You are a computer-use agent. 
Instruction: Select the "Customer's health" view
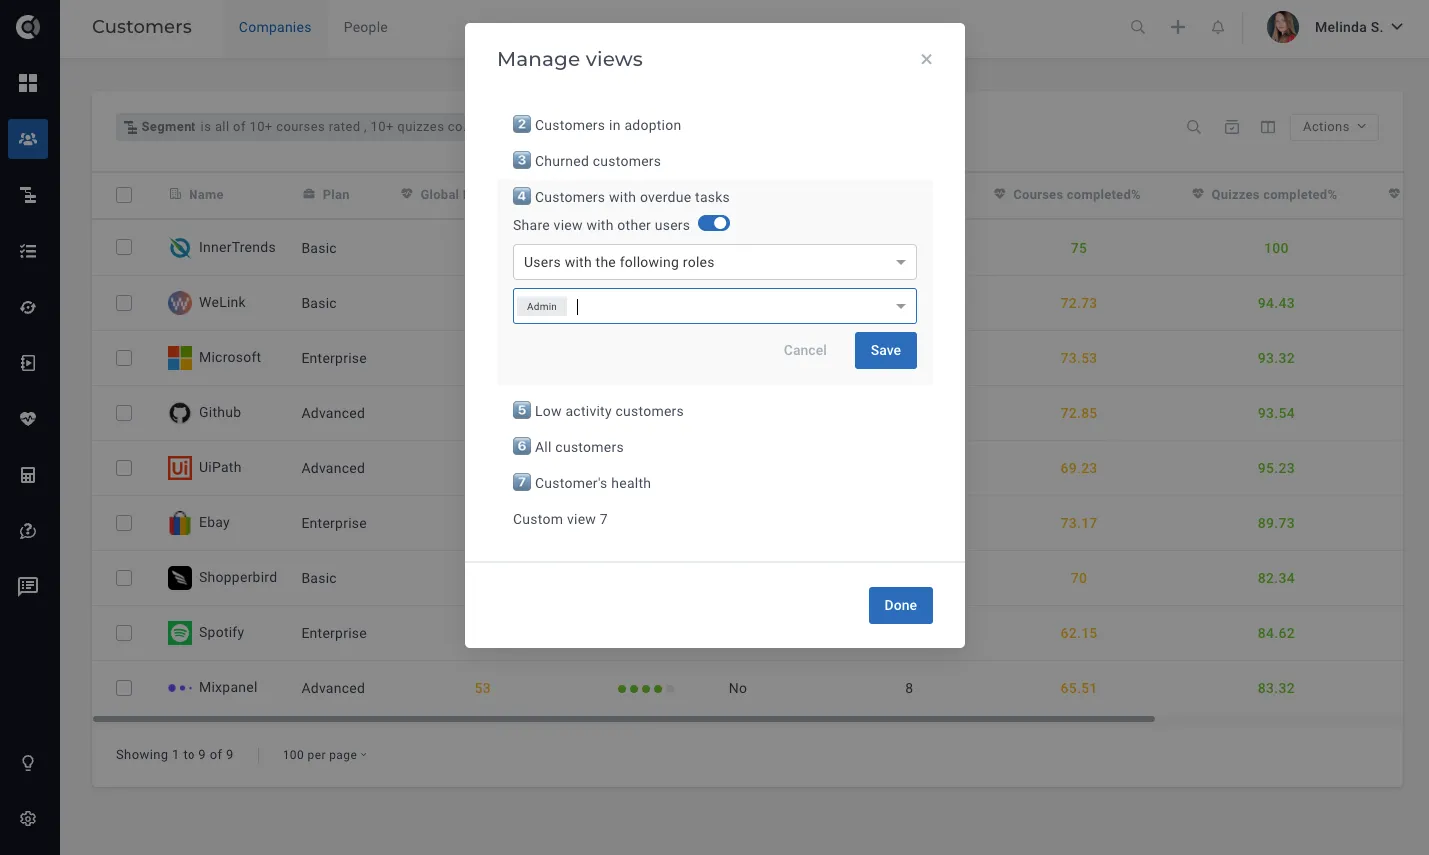(x=582, y=483)
